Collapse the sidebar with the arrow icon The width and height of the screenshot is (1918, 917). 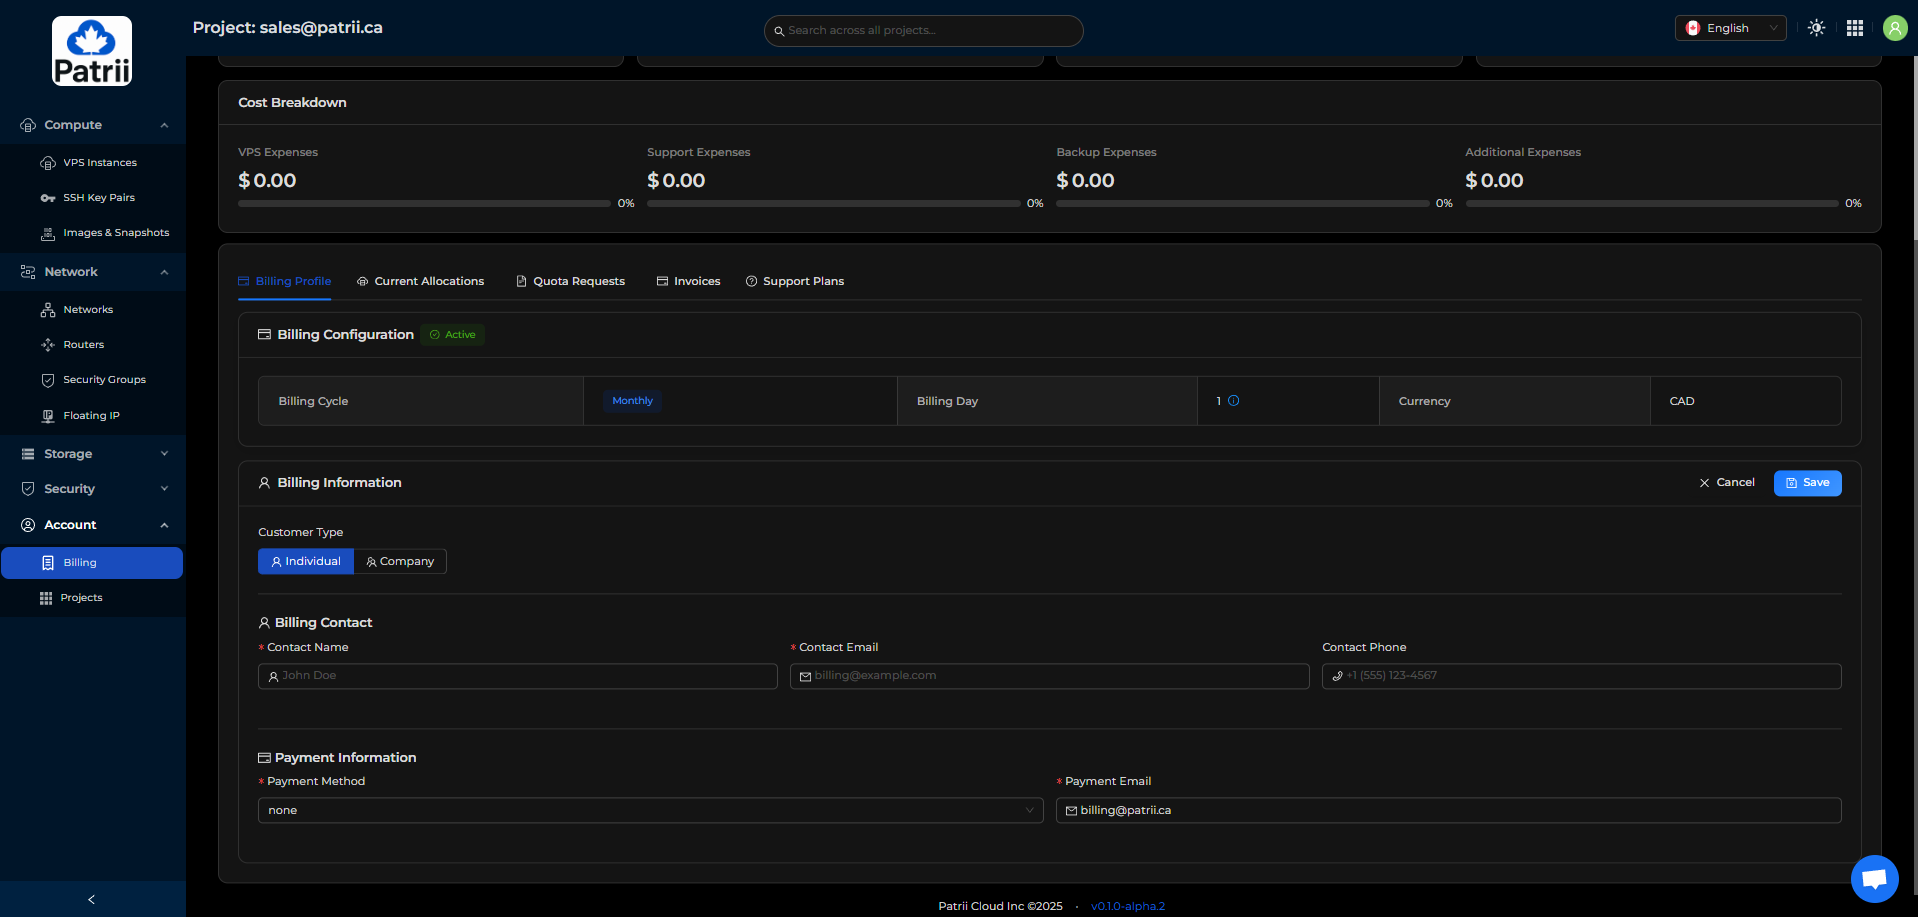(x=92, y=899)
